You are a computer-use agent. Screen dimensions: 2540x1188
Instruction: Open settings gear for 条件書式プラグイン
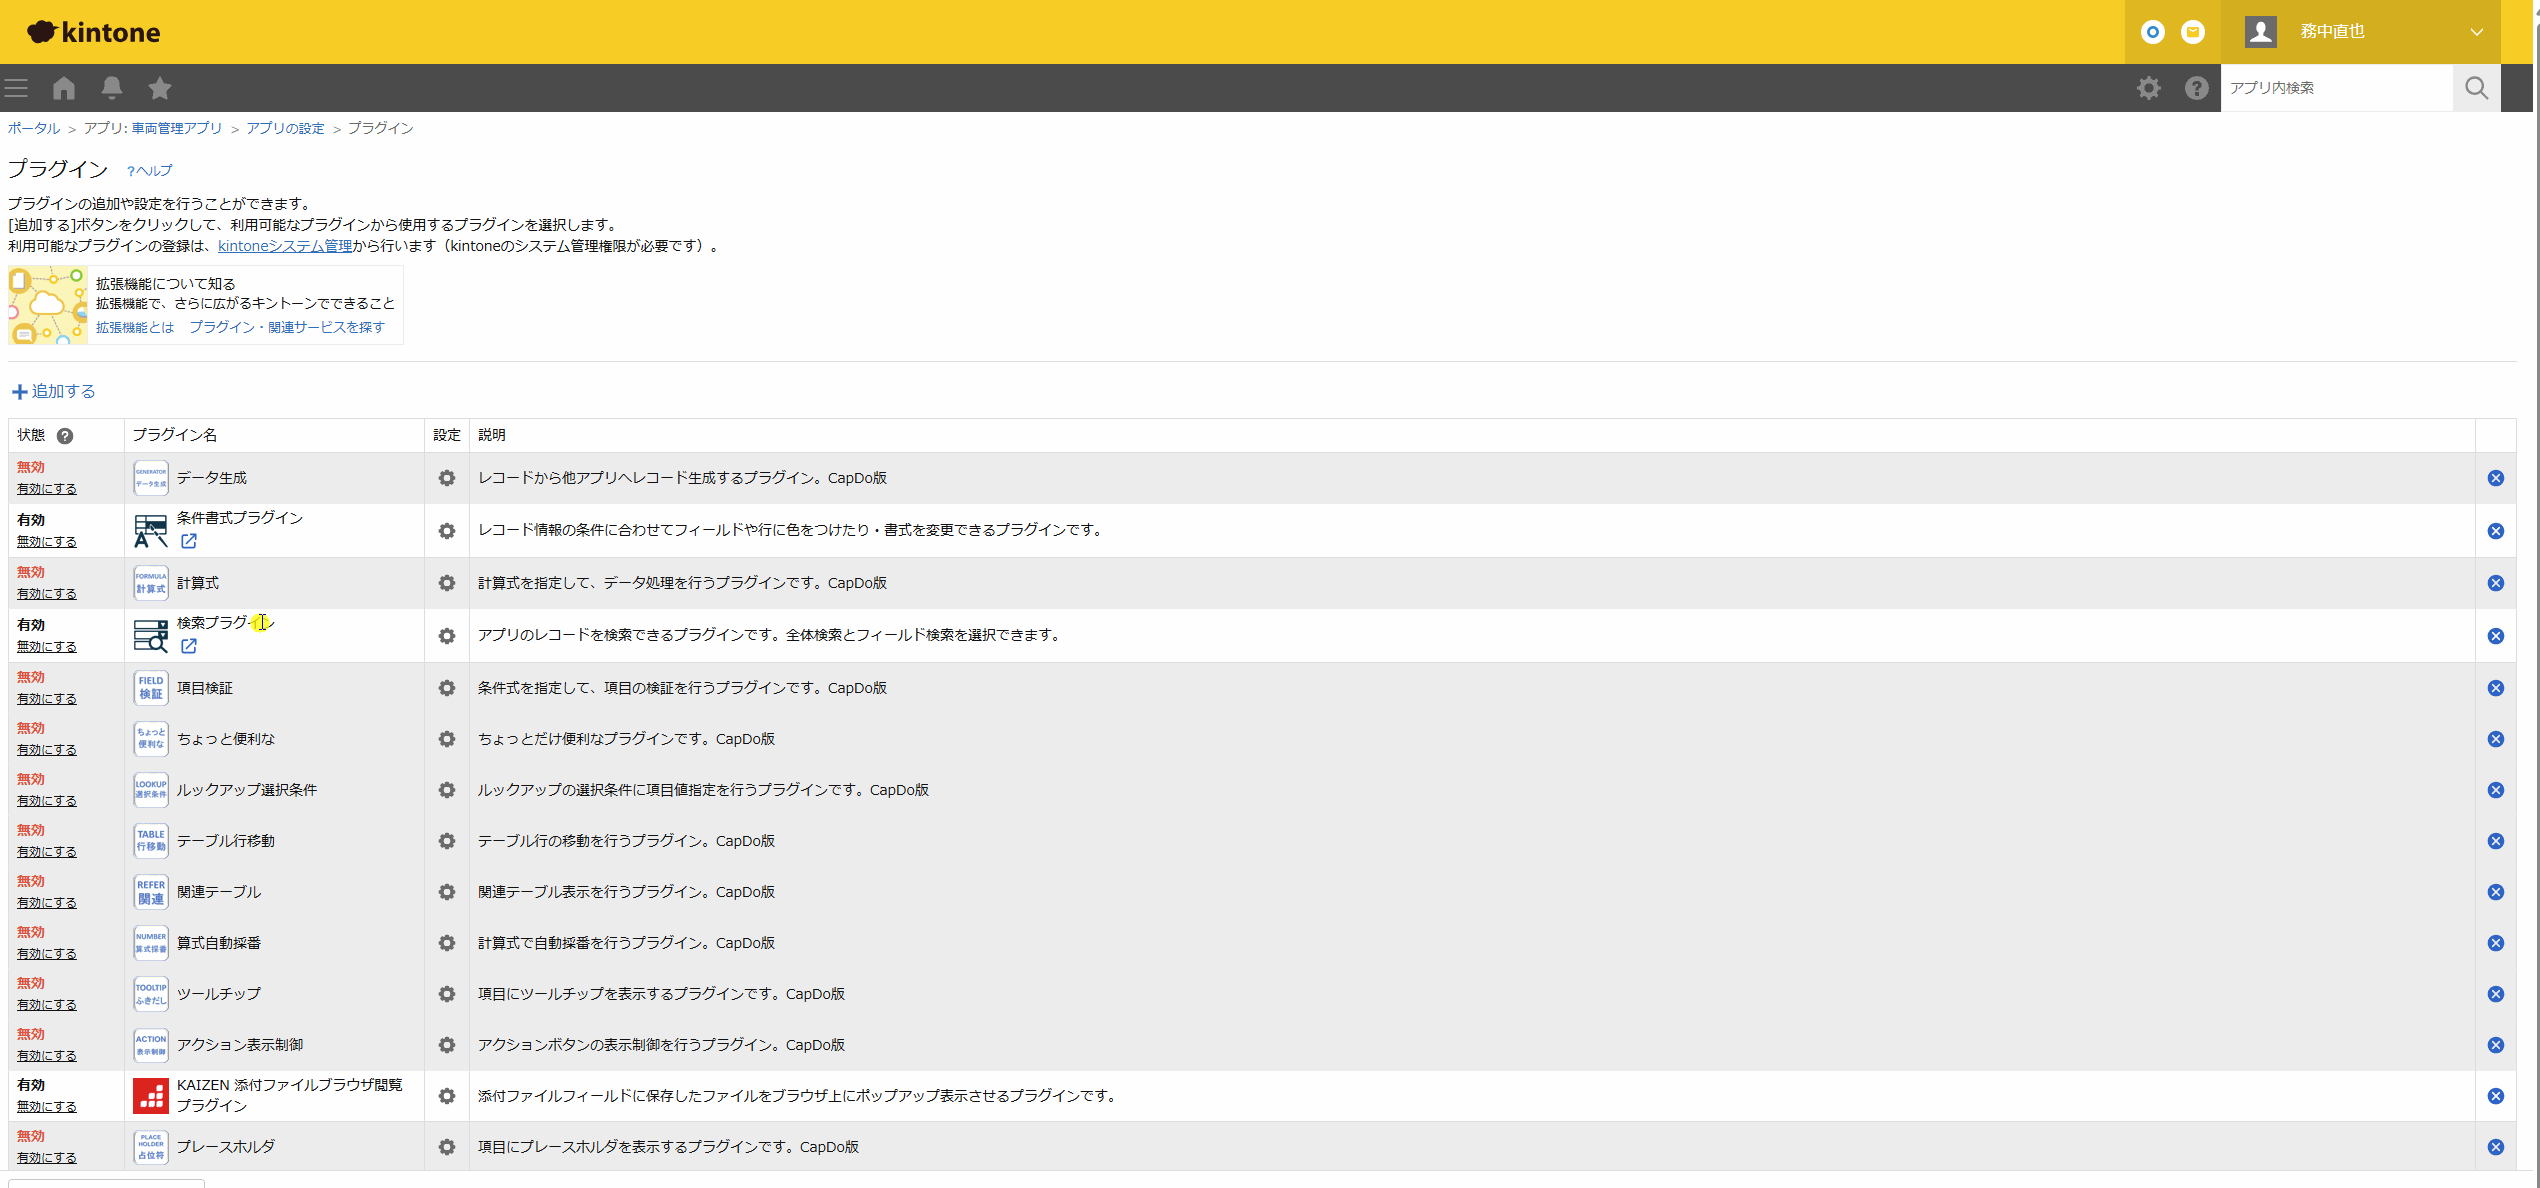click(x=447, y=531)
